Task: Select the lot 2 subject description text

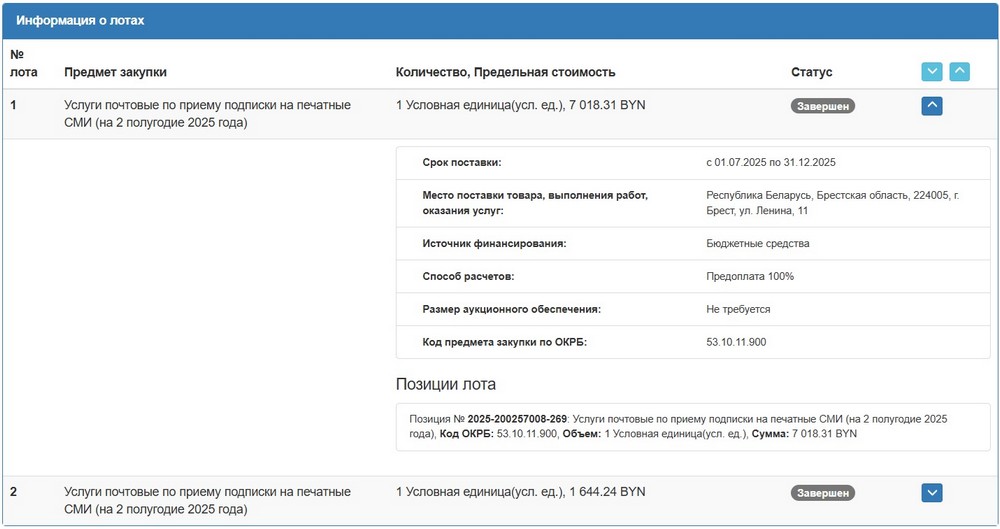Action: pos(207,500)
